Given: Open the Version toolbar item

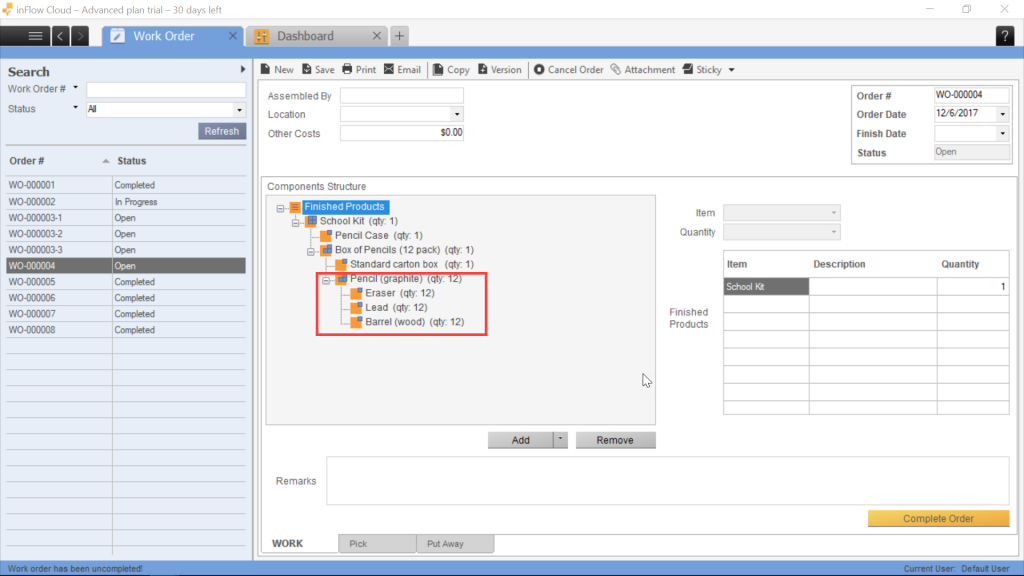Looking at the screenshot, I should 500,70.
